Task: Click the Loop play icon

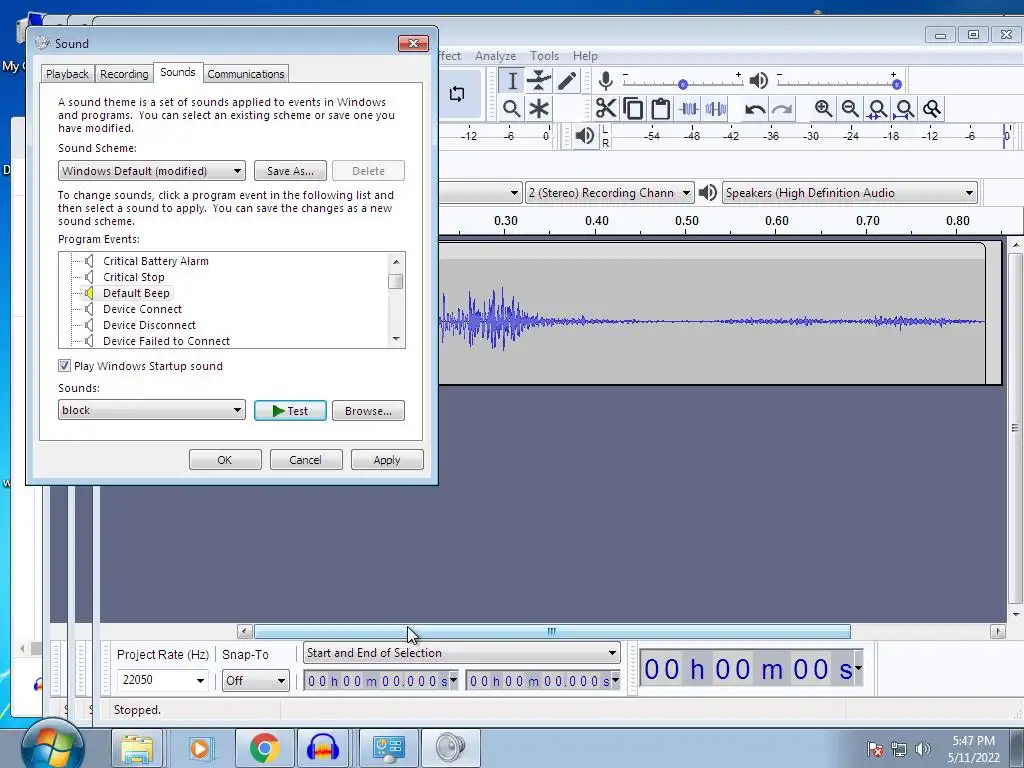Action: 457,94
